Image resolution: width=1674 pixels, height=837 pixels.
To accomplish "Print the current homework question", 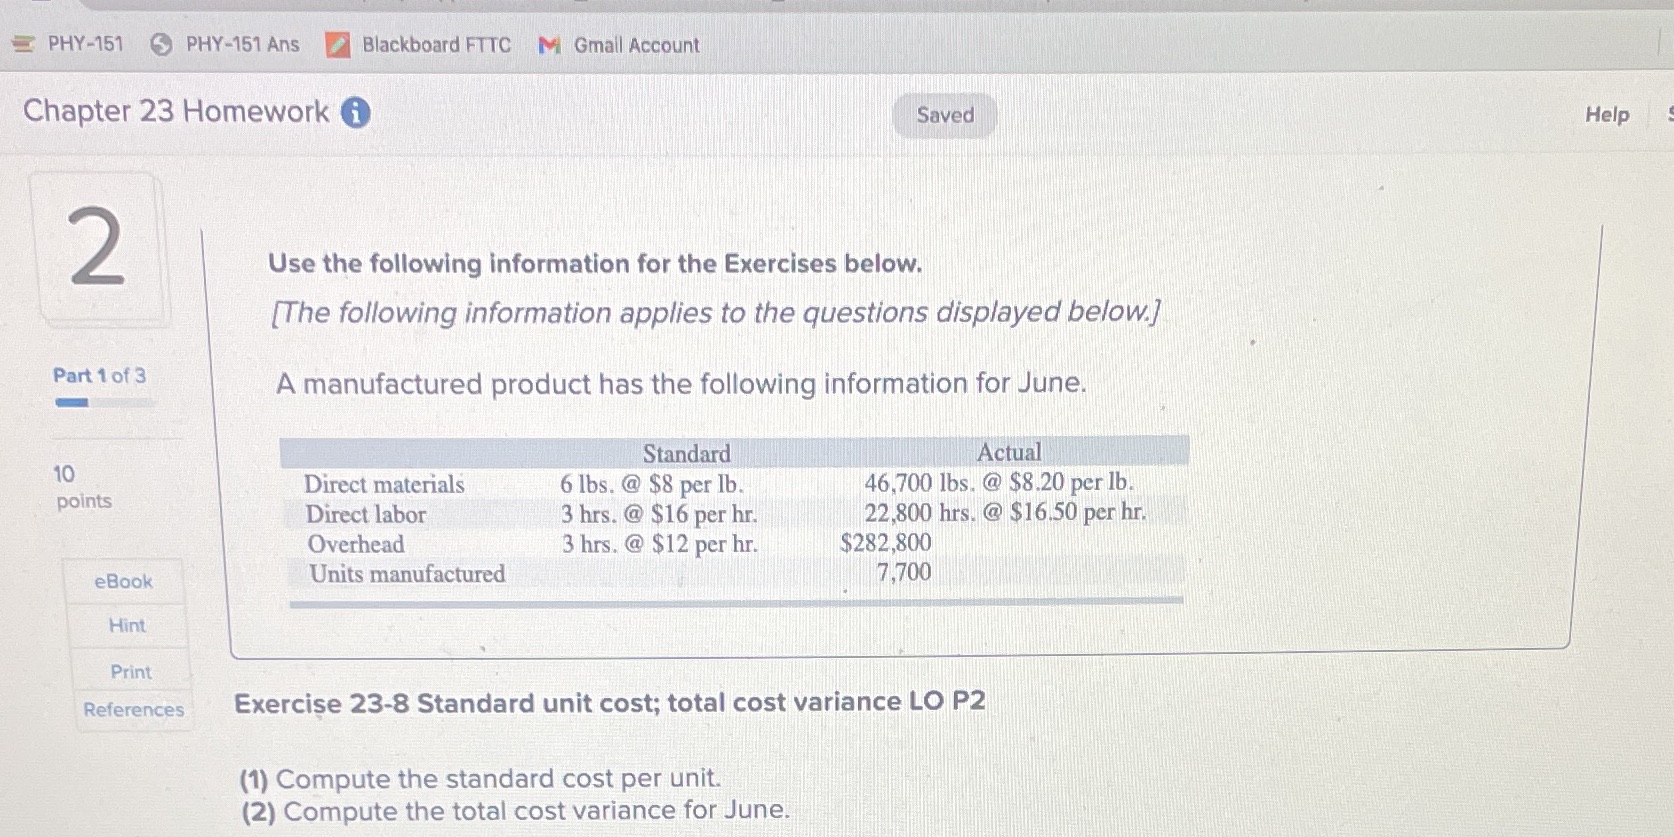I will tap(130, 671).
